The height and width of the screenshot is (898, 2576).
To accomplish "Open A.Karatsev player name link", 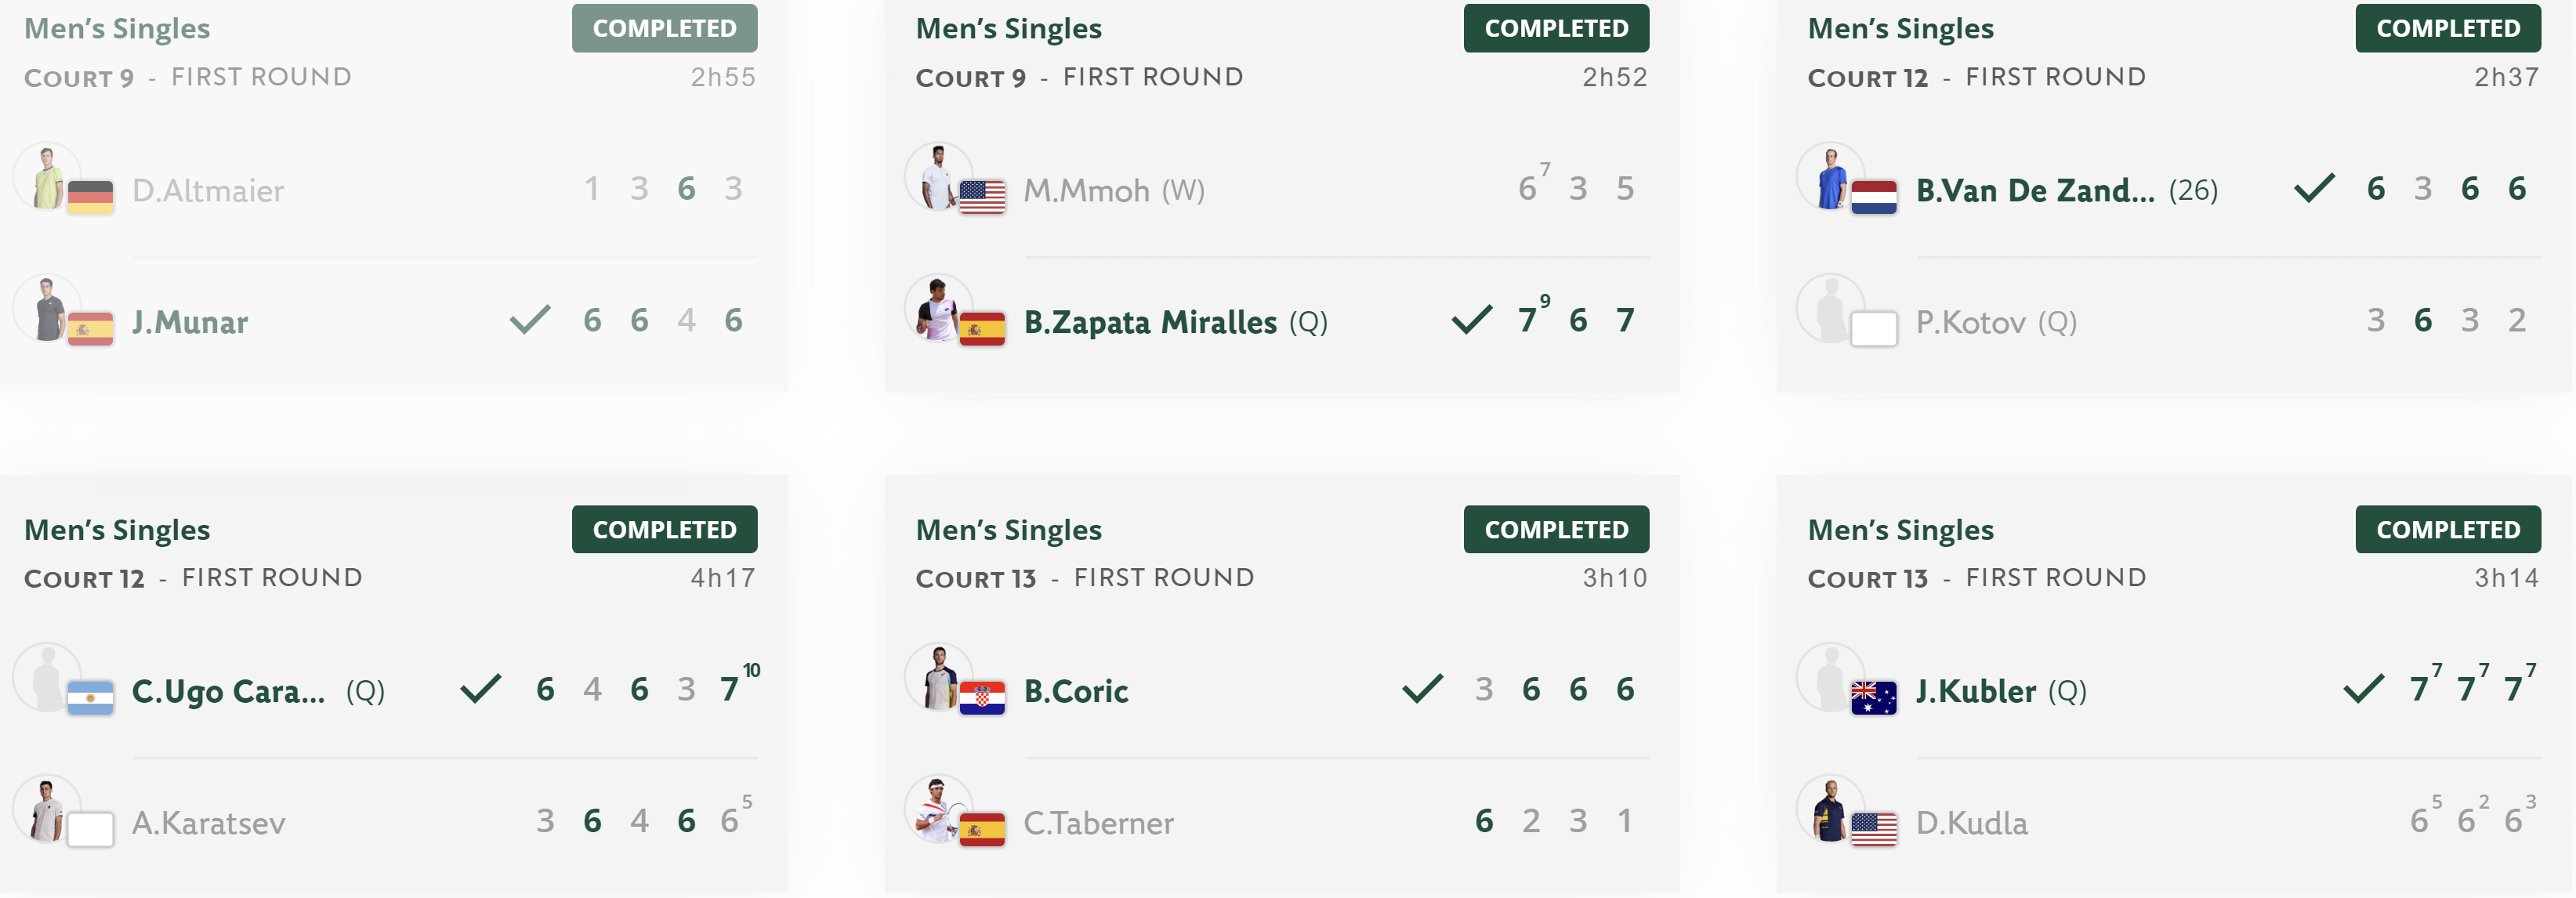I will [x=209, y=823].
